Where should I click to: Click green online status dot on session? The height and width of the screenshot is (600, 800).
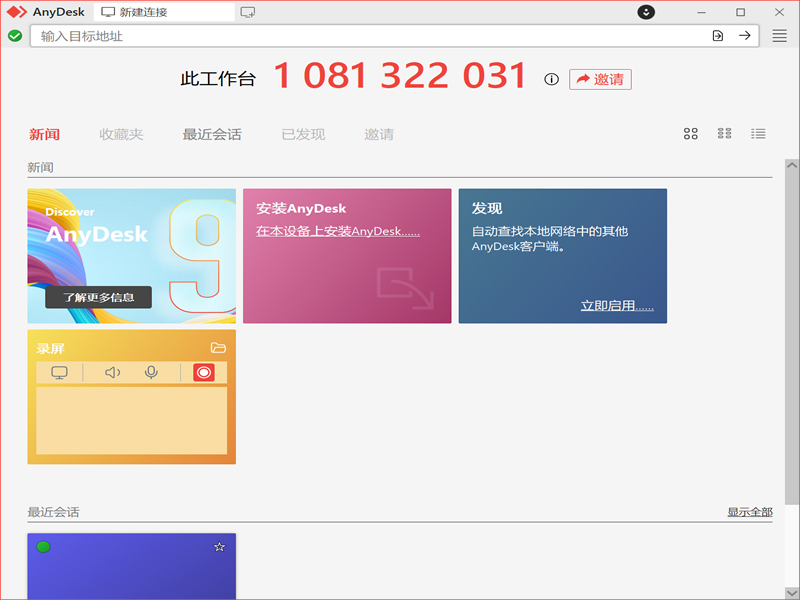click(43, 547)
